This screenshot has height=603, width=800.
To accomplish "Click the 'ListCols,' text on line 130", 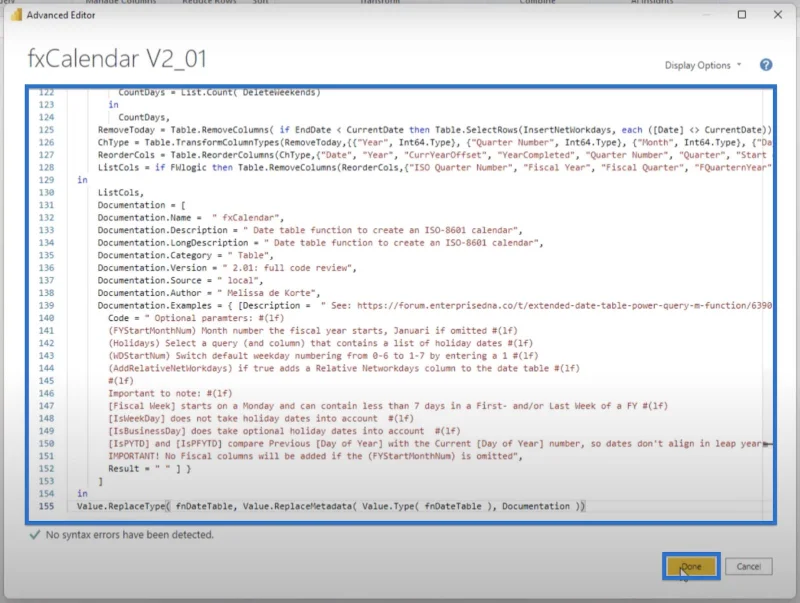I will pos(120,192).
